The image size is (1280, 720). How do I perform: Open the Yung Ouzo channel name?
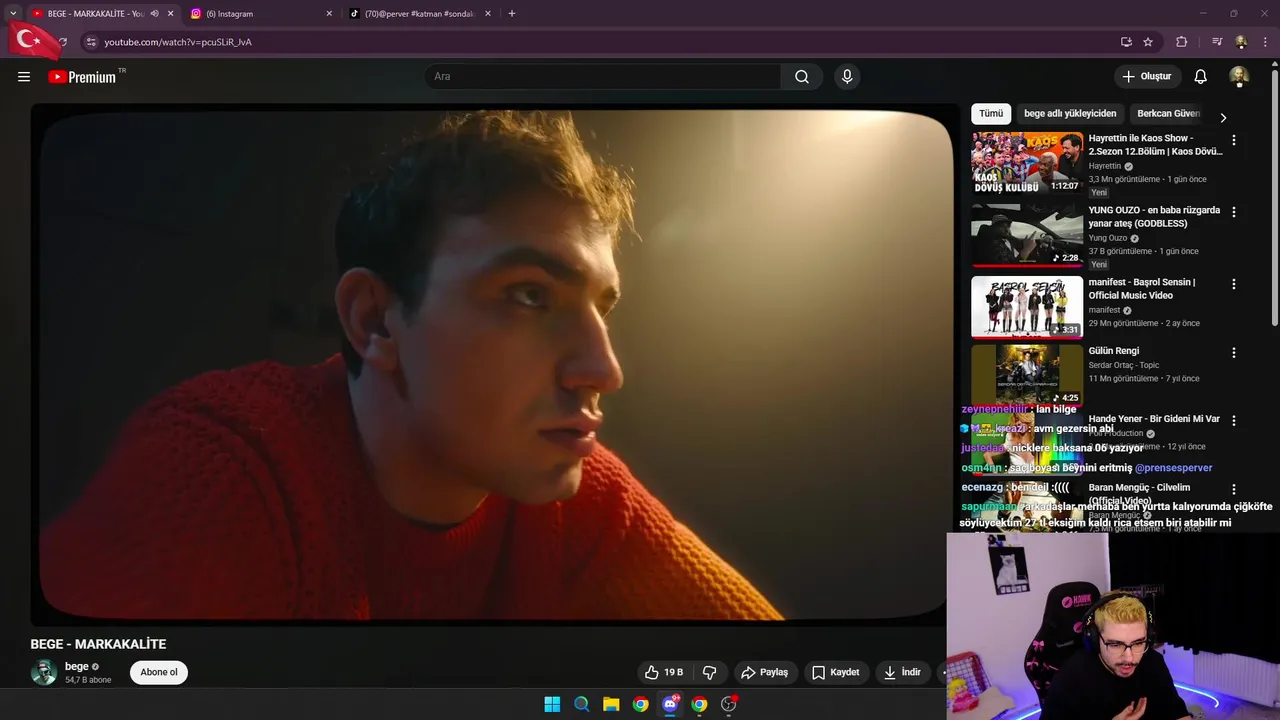[1108, 238]
